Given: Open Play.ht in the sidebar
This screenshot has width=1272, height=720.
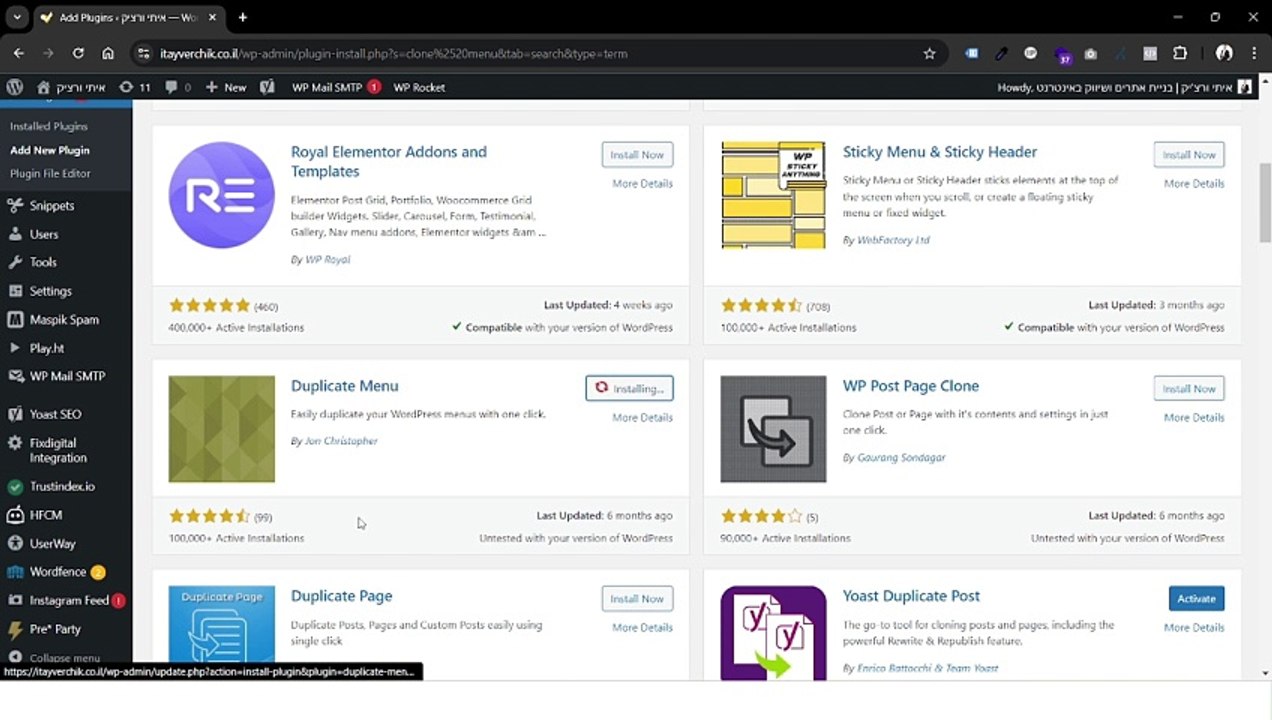Looking at the screenshot, I should click(x=47, y=348).
